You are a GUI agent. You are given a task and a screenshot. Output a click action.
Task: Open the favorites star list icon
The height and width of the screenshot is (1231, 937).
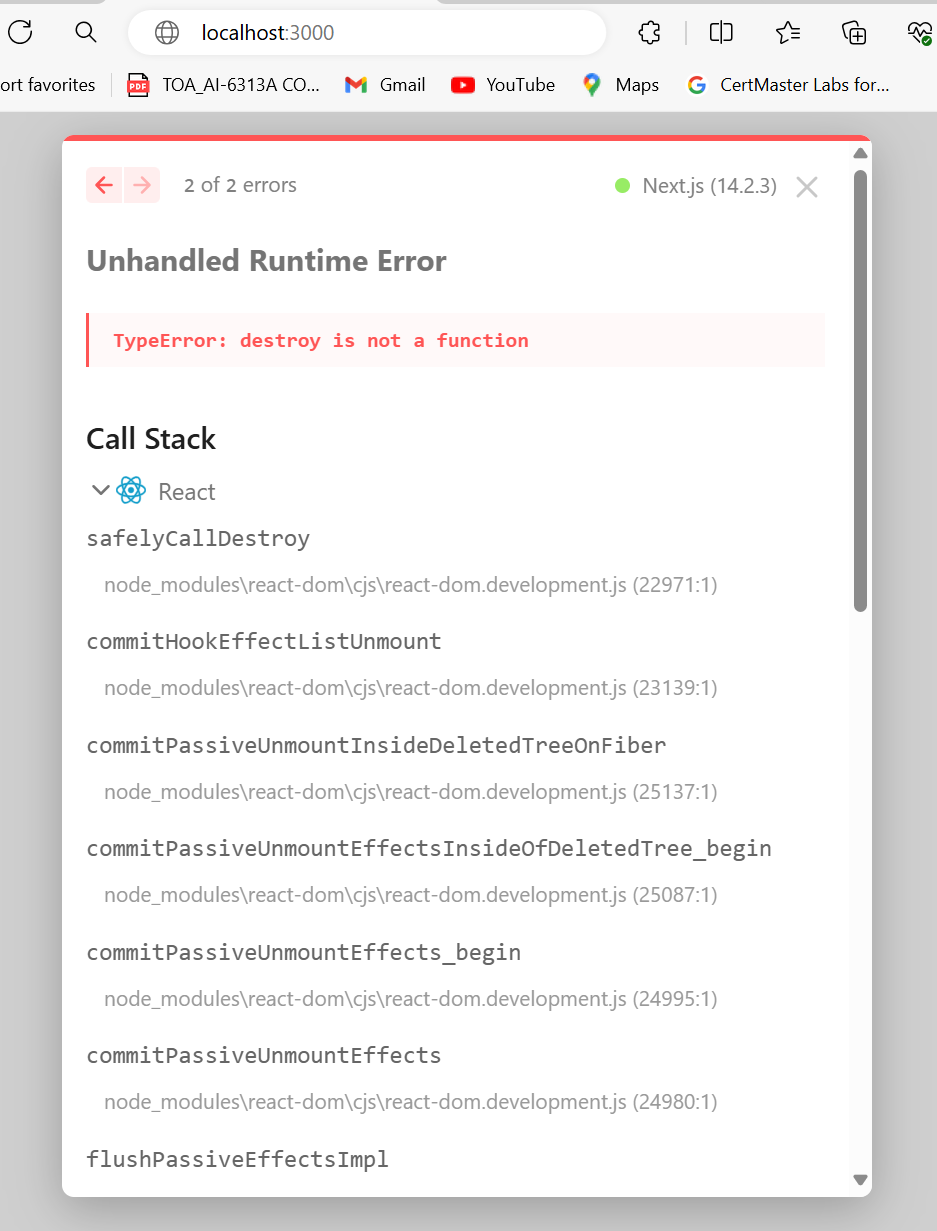coord(788,33)
